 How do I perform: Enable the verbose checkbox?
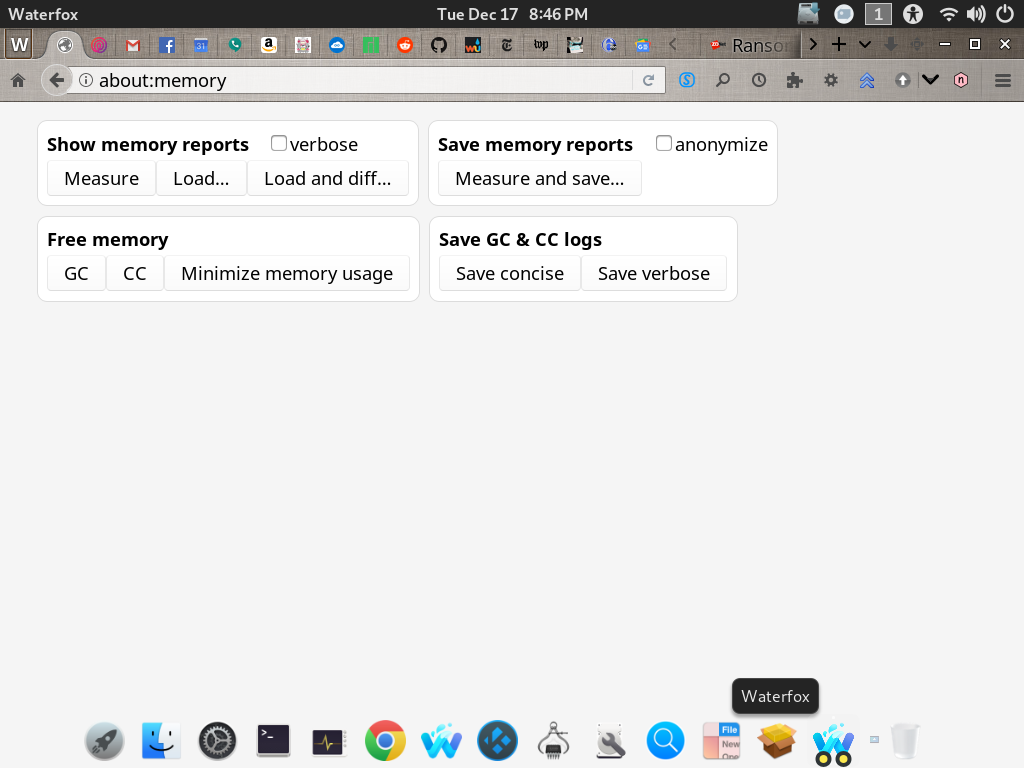[278, 143]
